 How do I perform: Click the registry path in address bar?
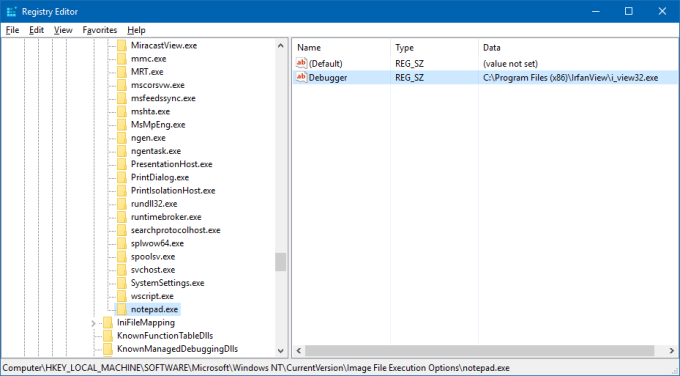tap(256, 368)
